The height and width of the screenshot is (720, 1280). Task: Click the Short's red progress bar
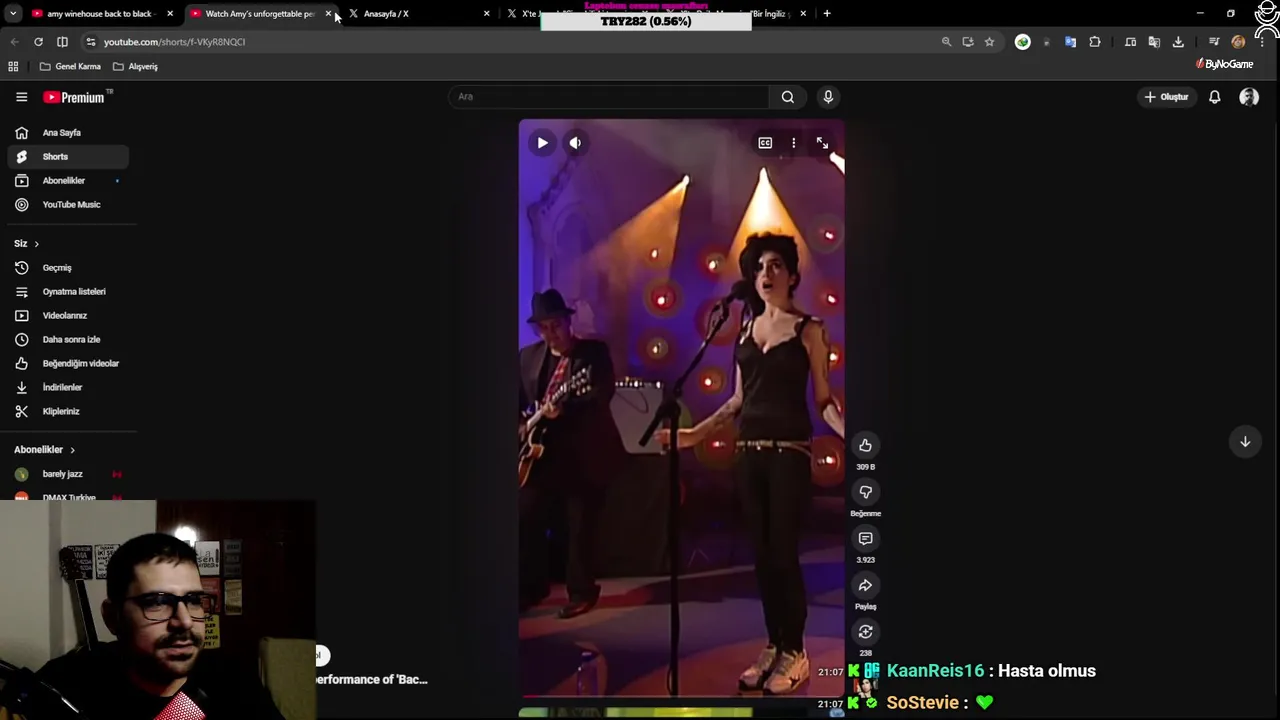click(x=681, y=695)
